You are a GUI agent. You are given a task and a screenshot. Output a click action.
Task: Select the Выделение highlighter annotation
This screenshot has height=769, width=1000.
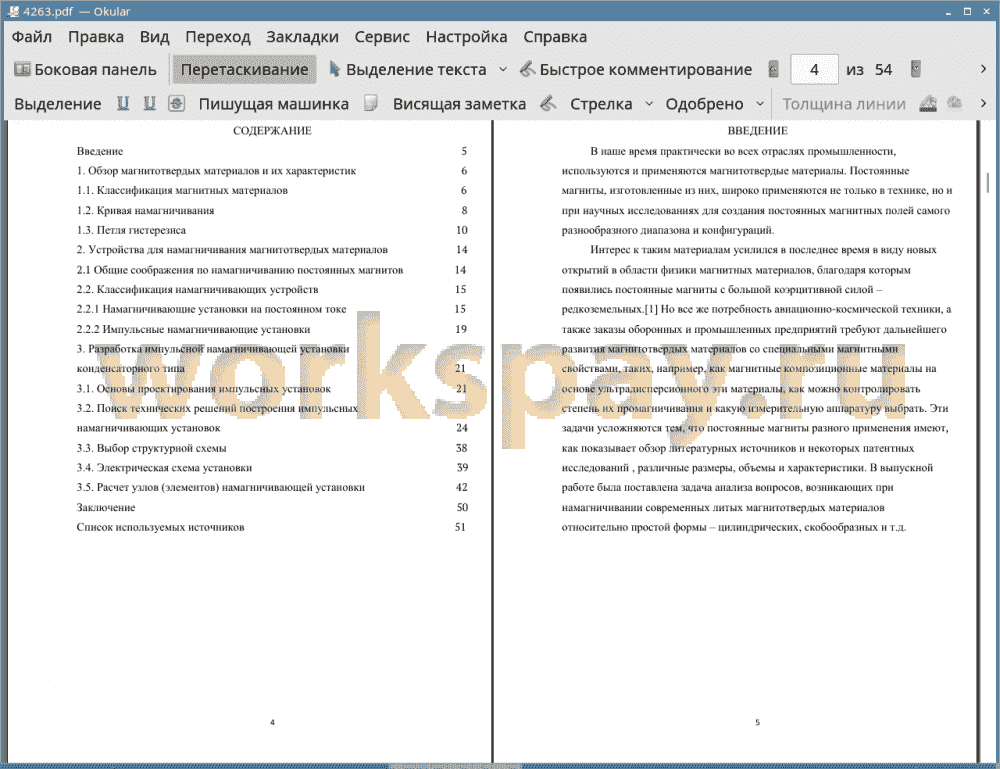click(x=57, y=104)
